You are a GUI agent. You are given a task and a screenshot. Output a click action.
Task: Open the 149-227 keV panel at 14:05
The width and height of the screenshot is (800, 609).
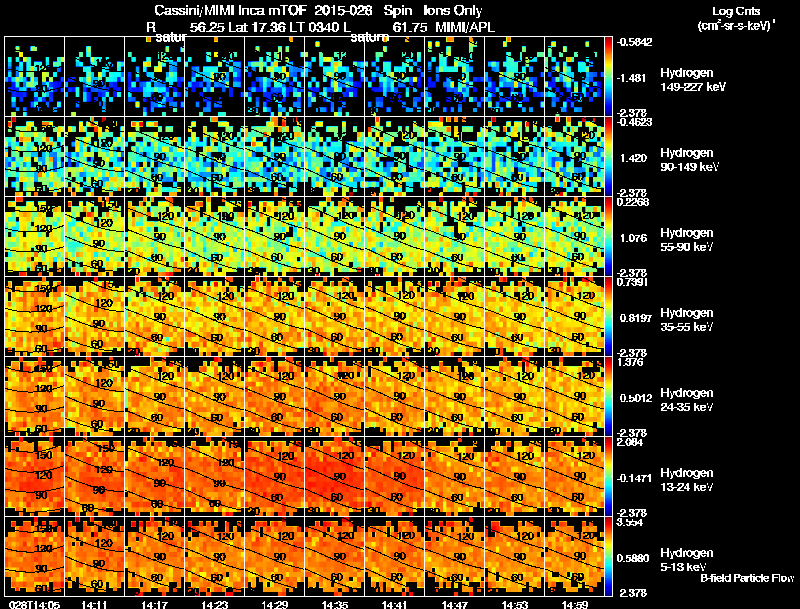(35, 77)
